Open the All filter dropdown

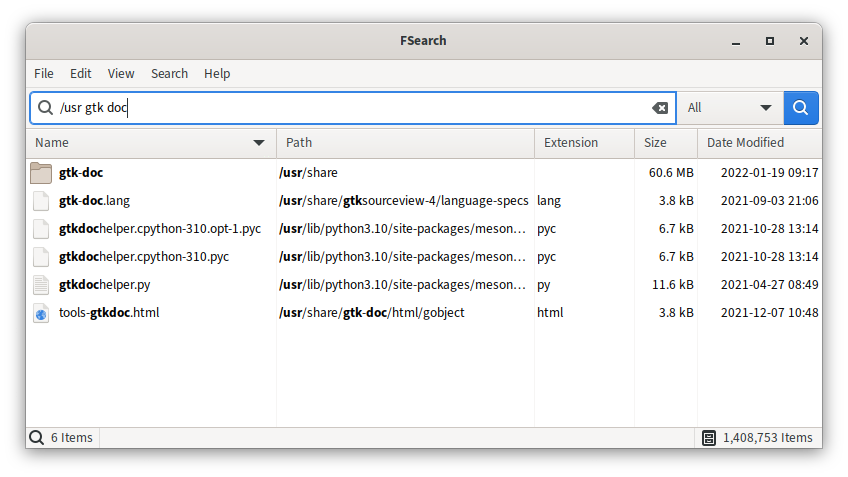729,108
